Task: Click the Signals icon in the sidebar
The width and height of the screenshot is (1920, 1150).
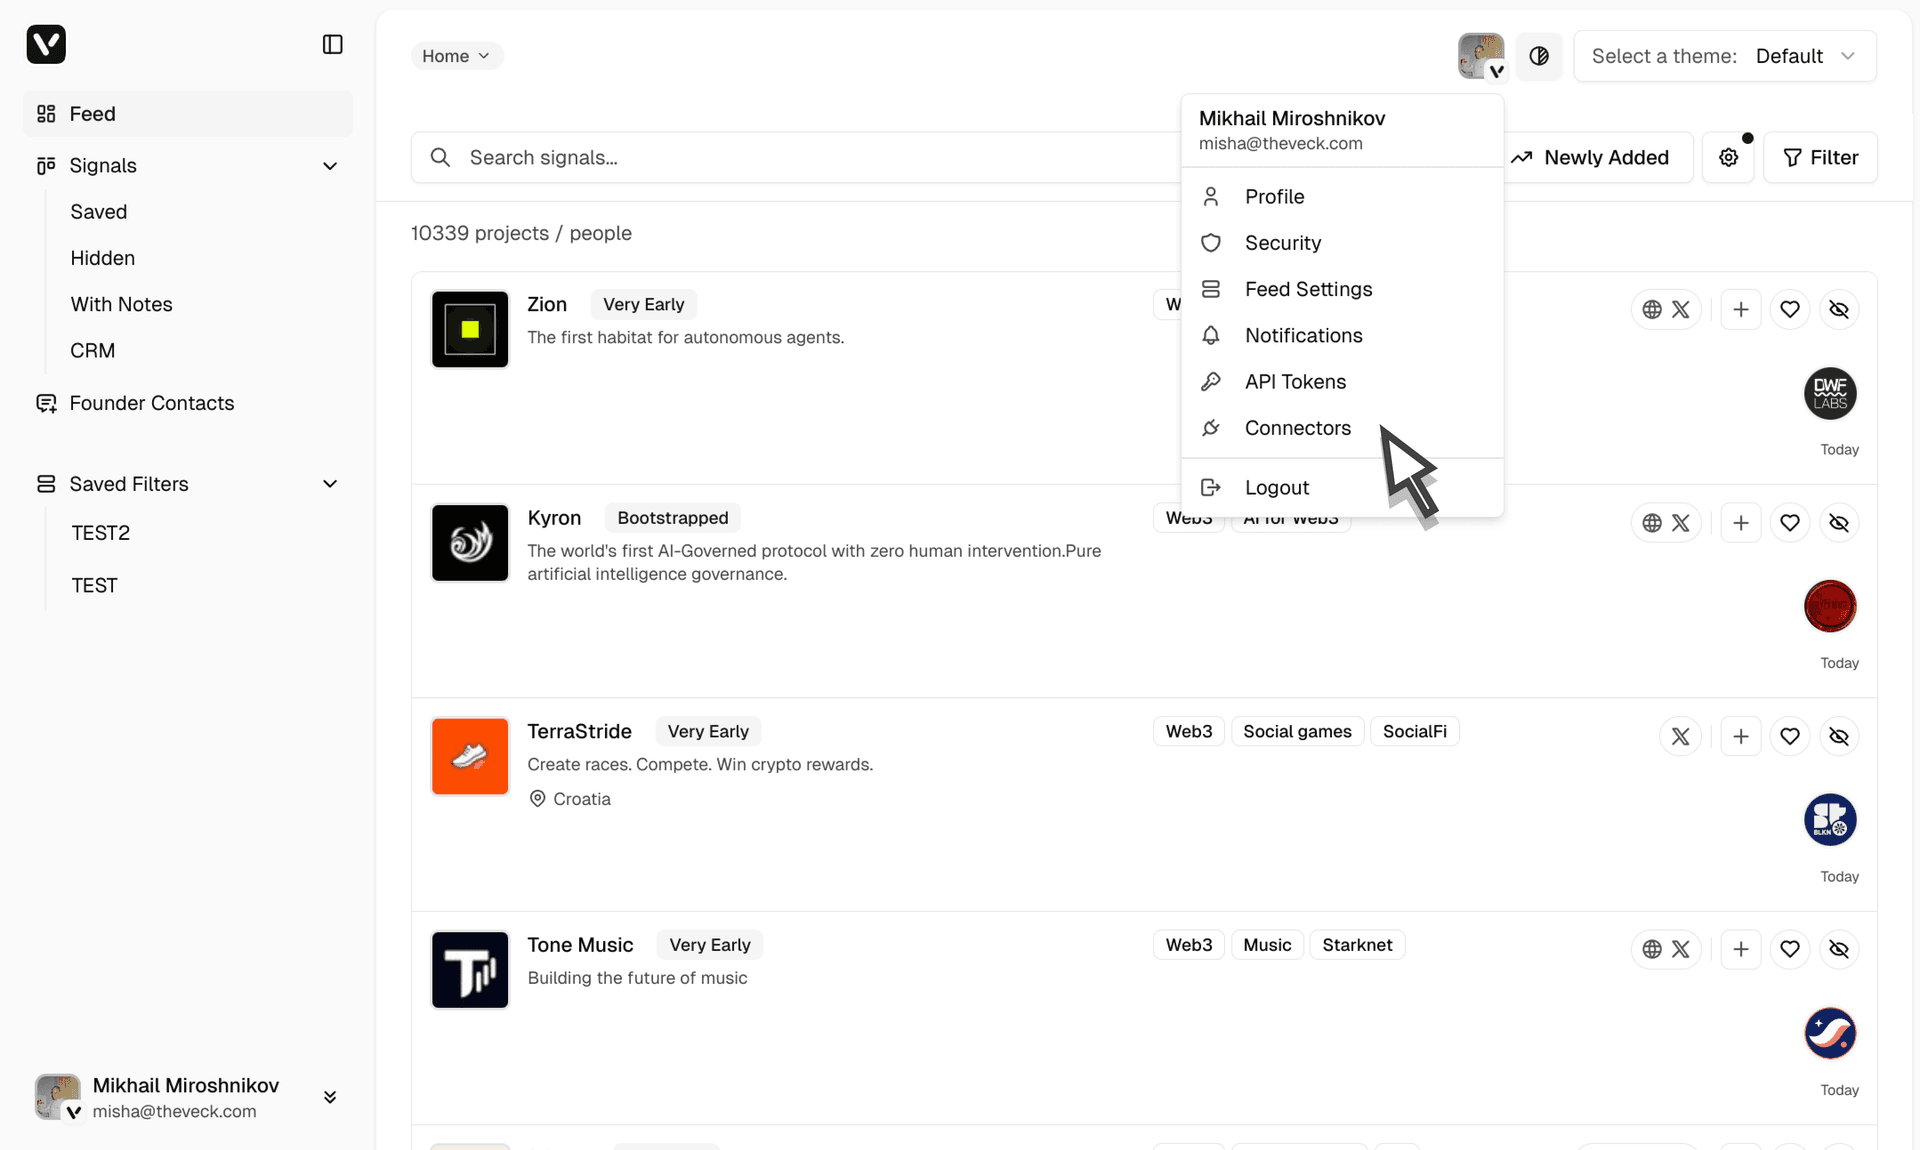Action: point(46,165)
